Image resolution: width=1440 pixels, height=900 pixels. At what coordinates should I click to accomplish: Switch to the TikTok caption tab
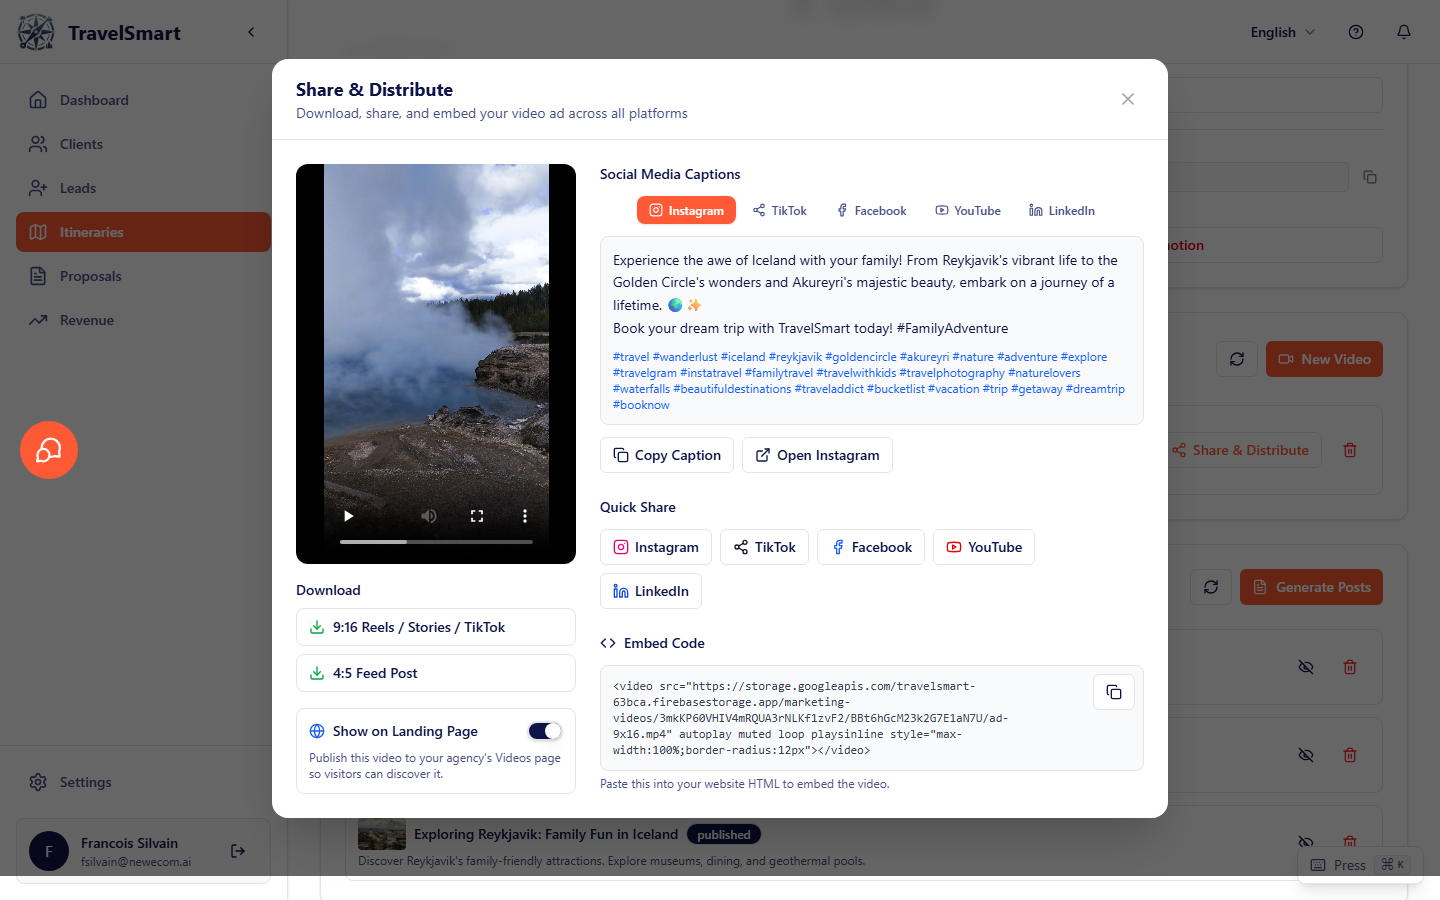780,210
